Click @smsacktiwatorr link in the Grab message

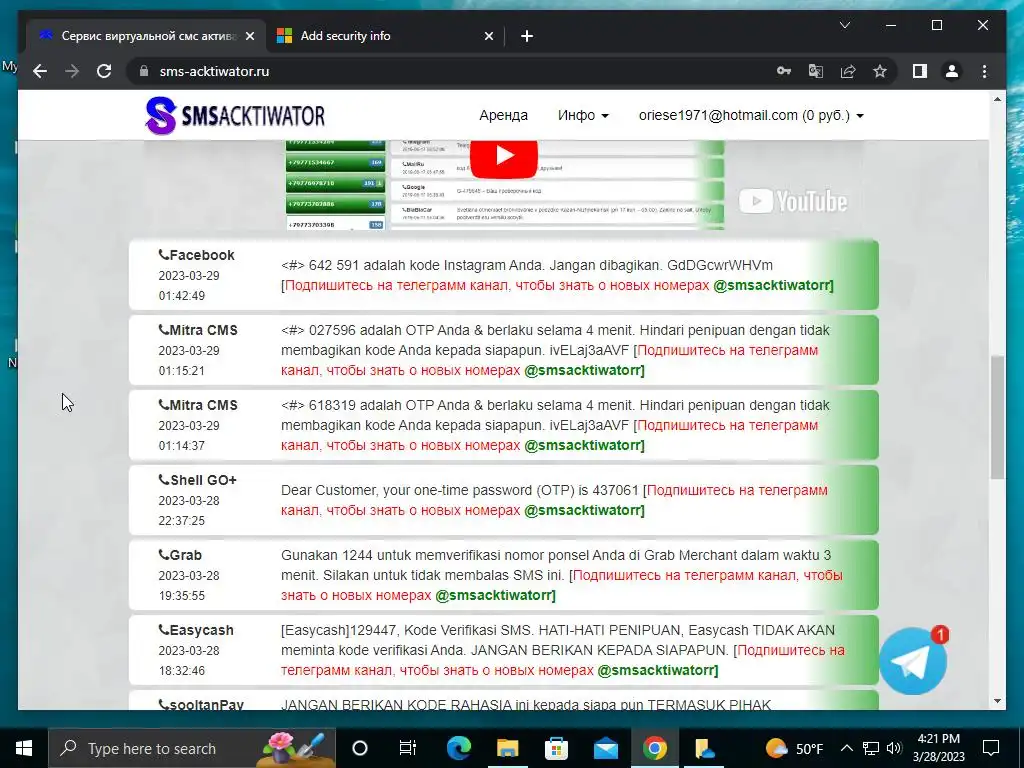pos(495,595)
